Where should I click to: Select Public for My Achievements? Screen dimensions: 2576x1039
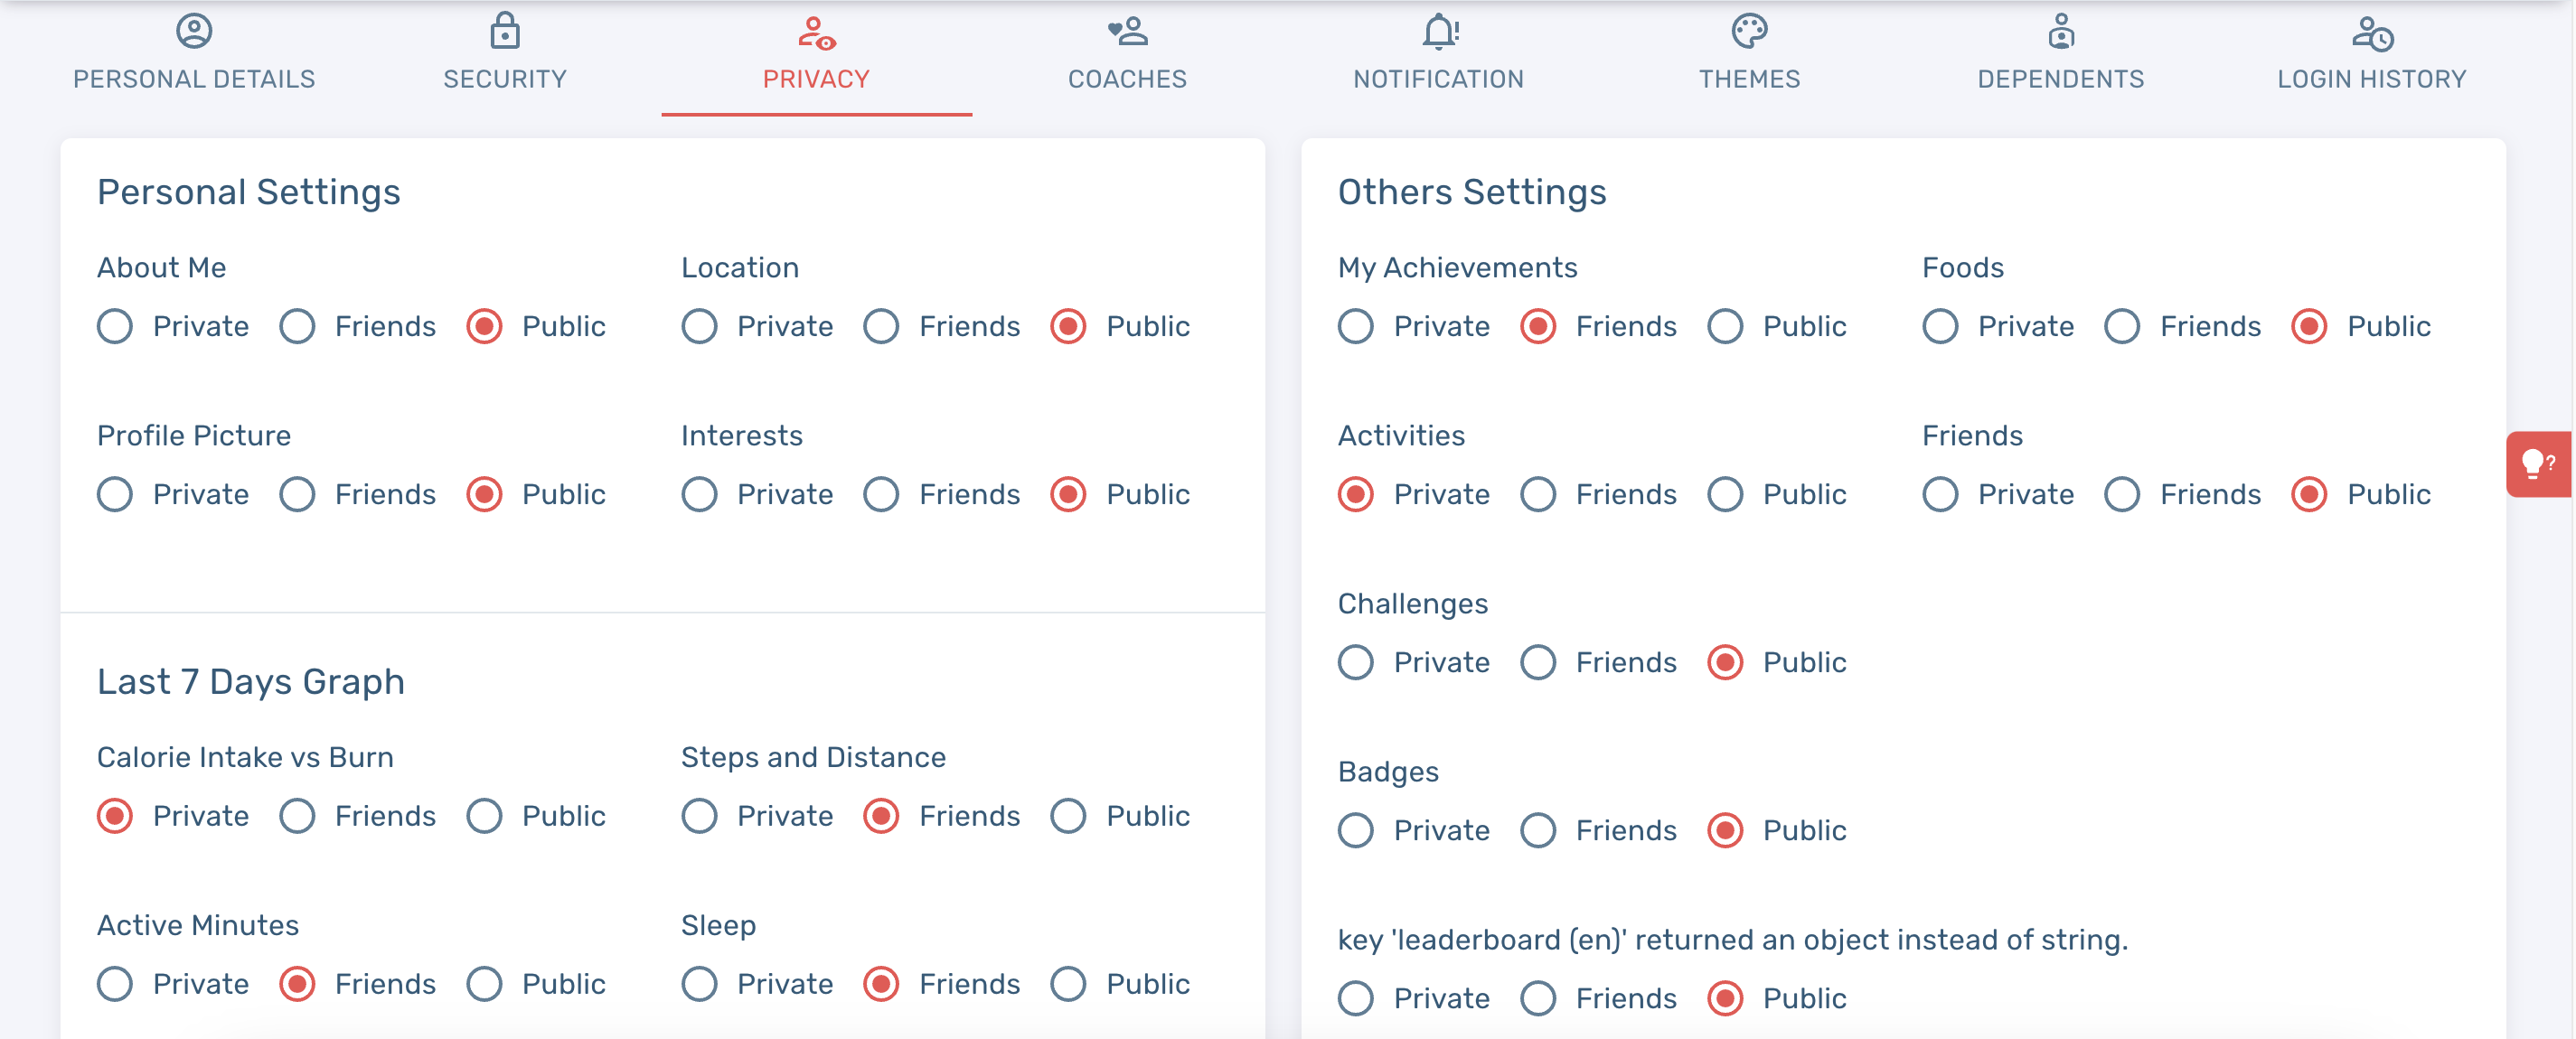point(1725,326)
